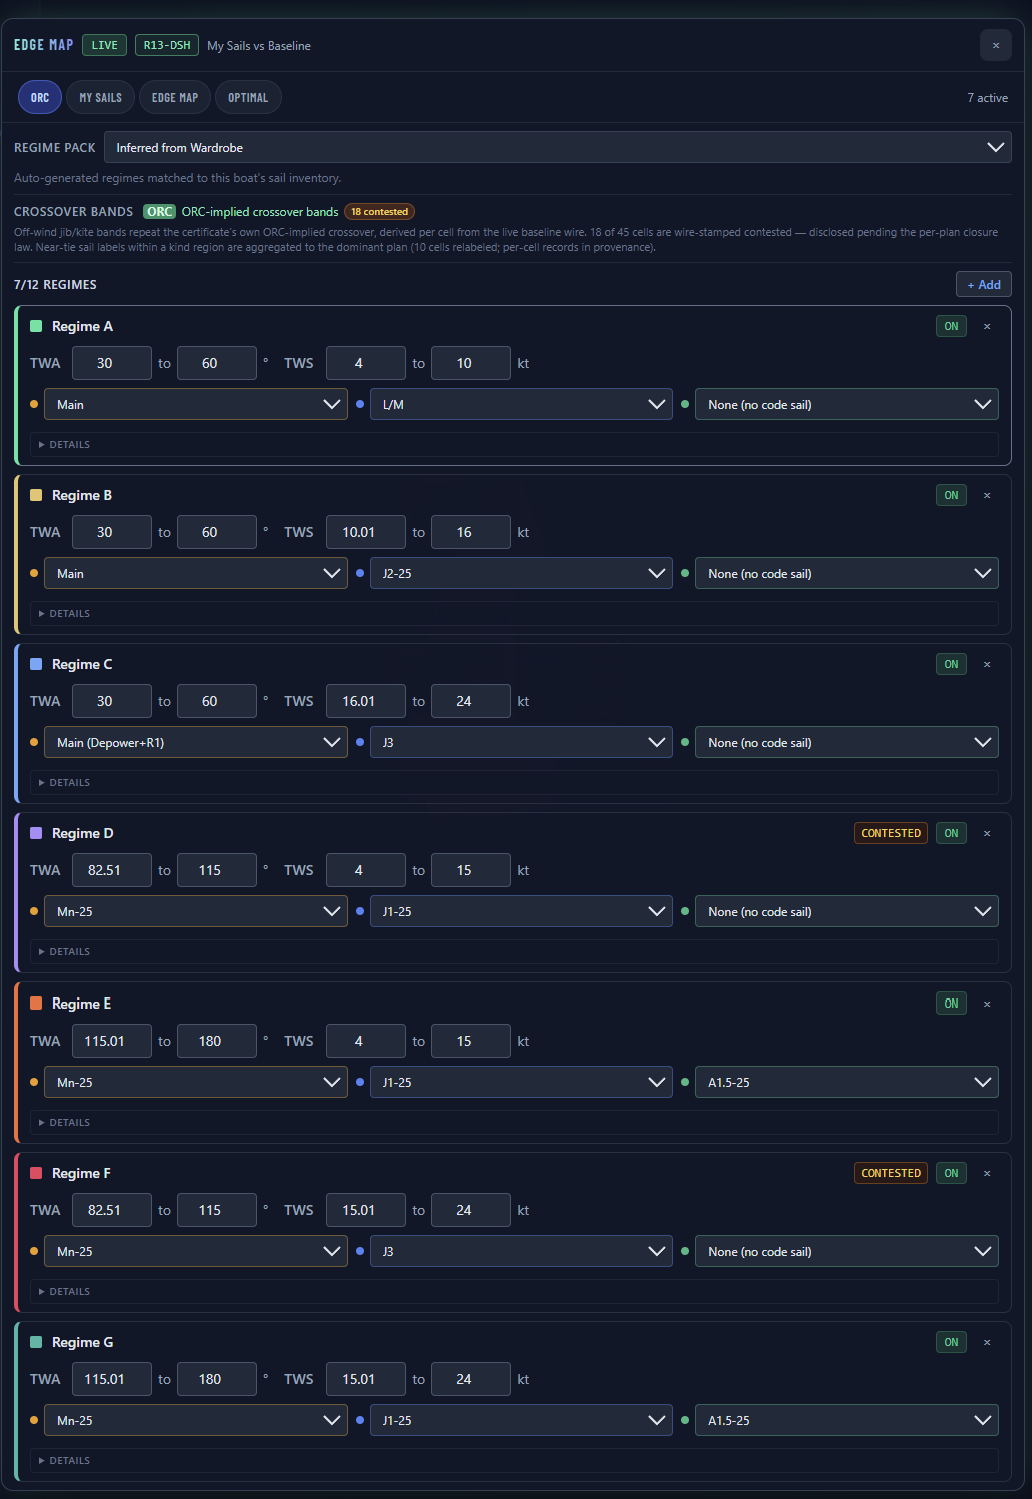Add a new regime
The image size is (1032, 1499).
click(x=984, y=284)
